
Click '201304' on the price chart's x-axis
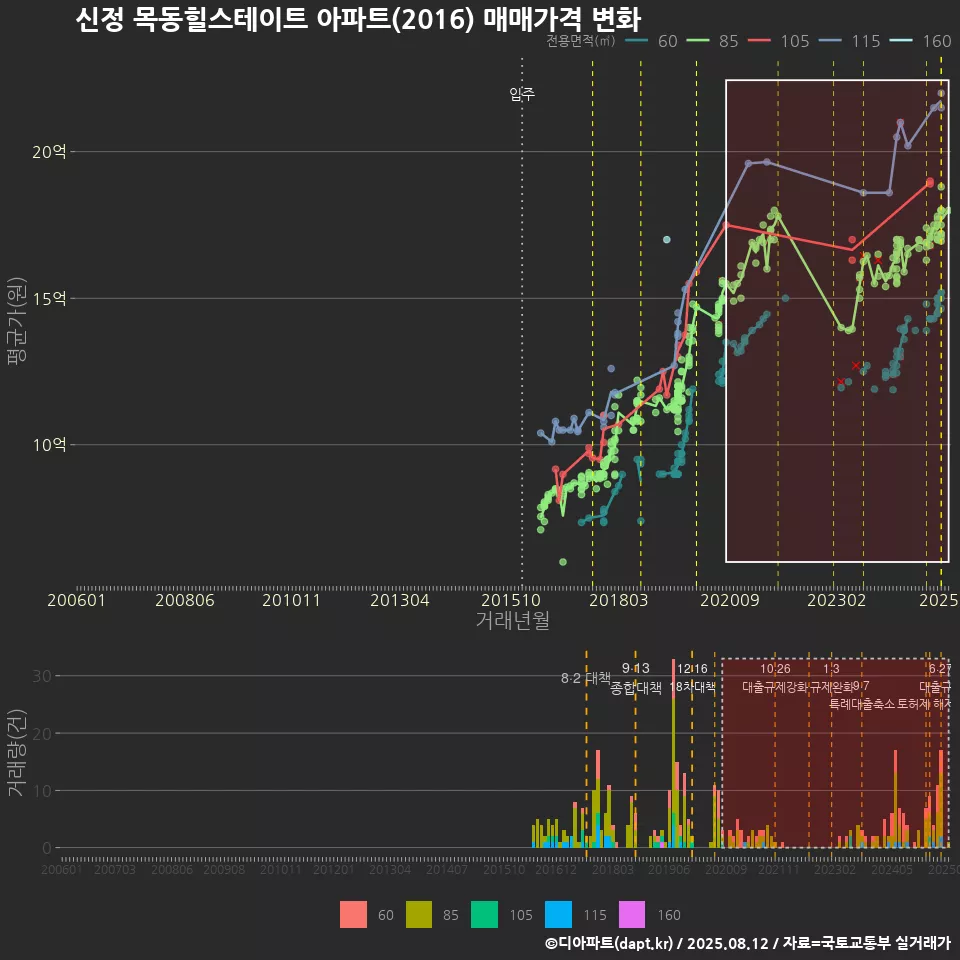coord(400,600)
